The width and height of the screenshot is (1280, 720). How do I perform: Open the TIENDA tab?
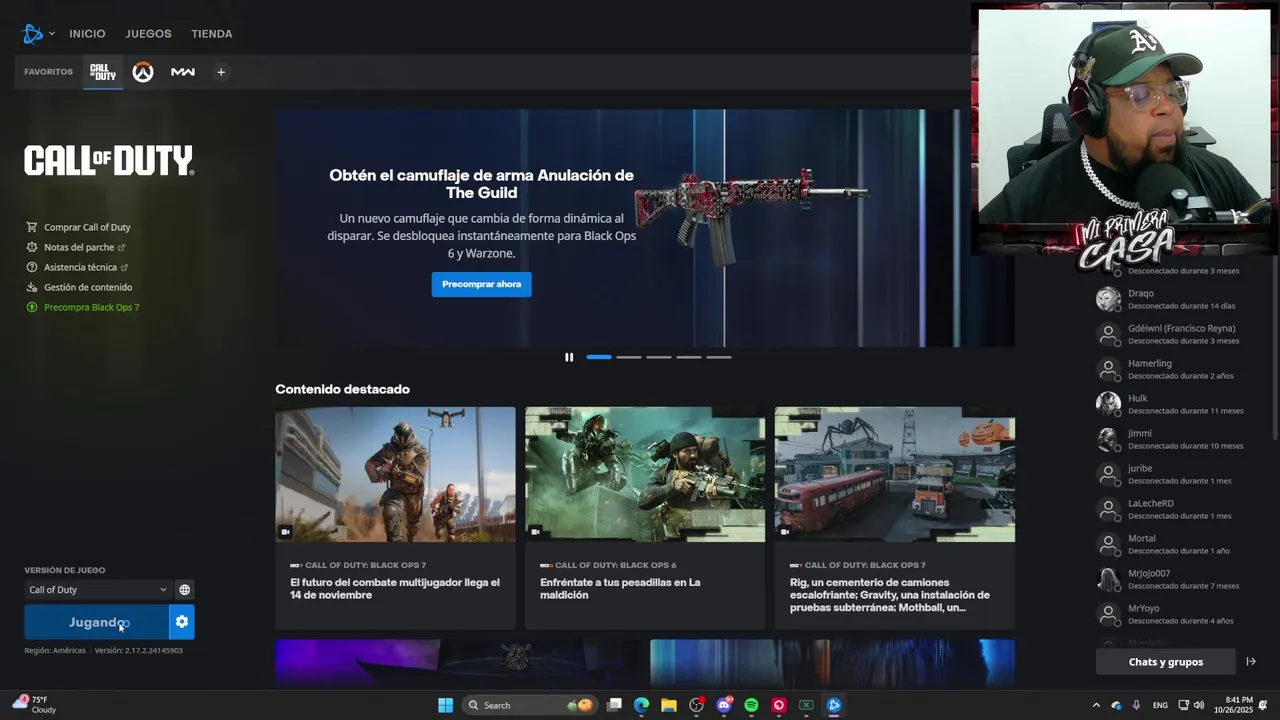(x=212, y=34)
